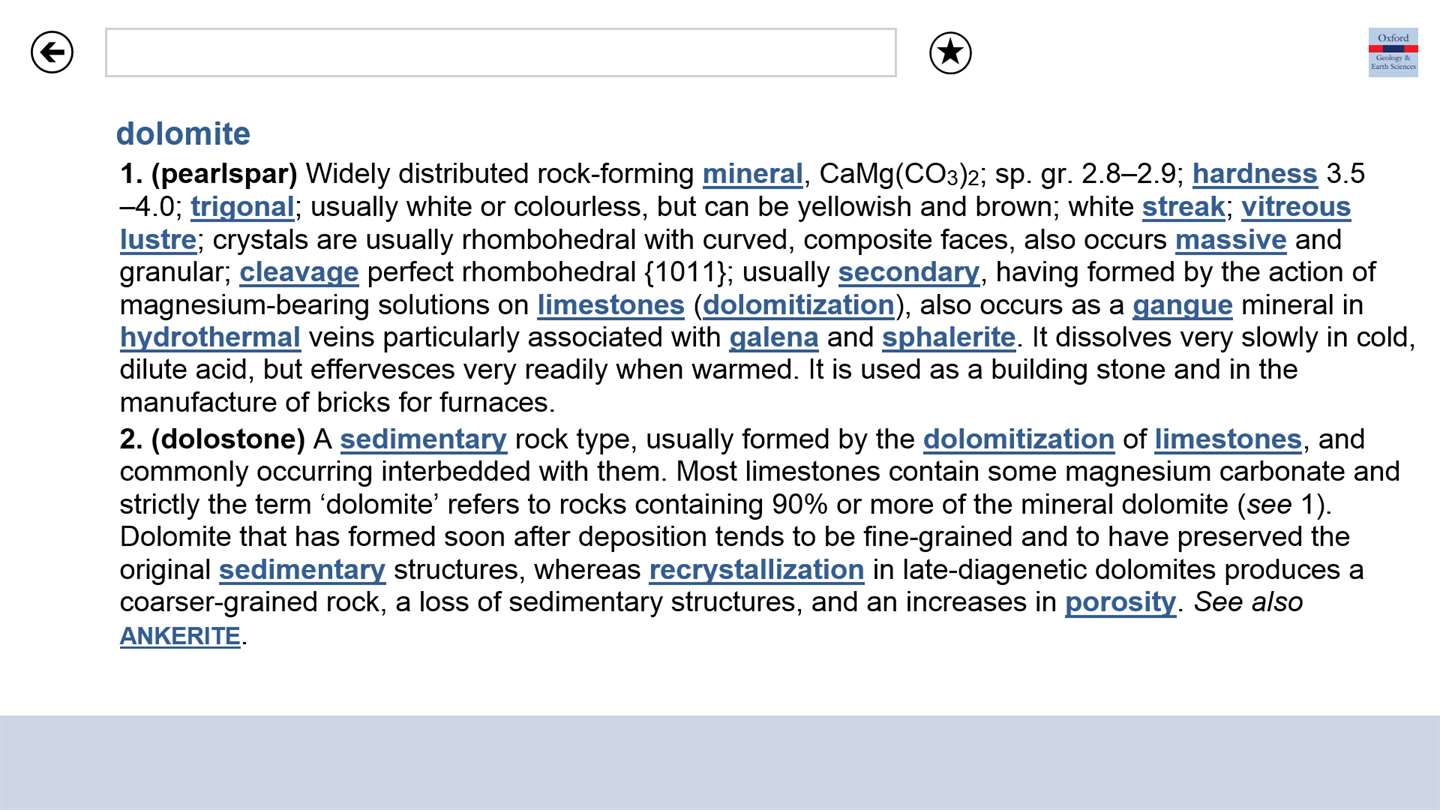1440x810 pixels.
Task: Click the 'streak' link
Action: coord(1183,207)
